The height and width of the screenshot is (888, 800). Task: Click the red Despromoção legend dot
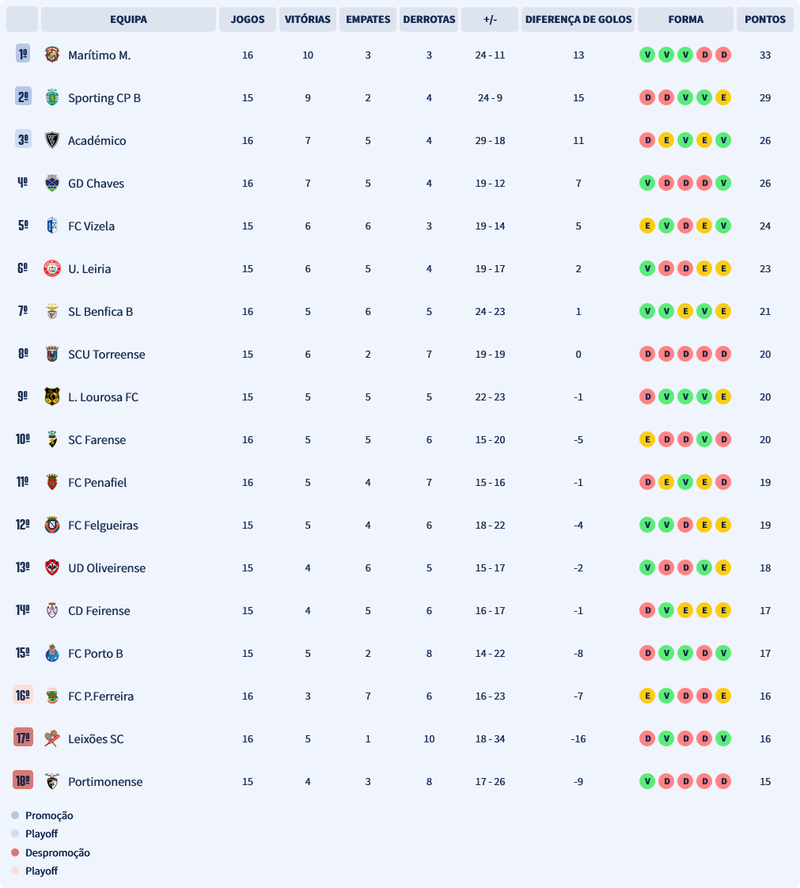click(x=15, y=853)
